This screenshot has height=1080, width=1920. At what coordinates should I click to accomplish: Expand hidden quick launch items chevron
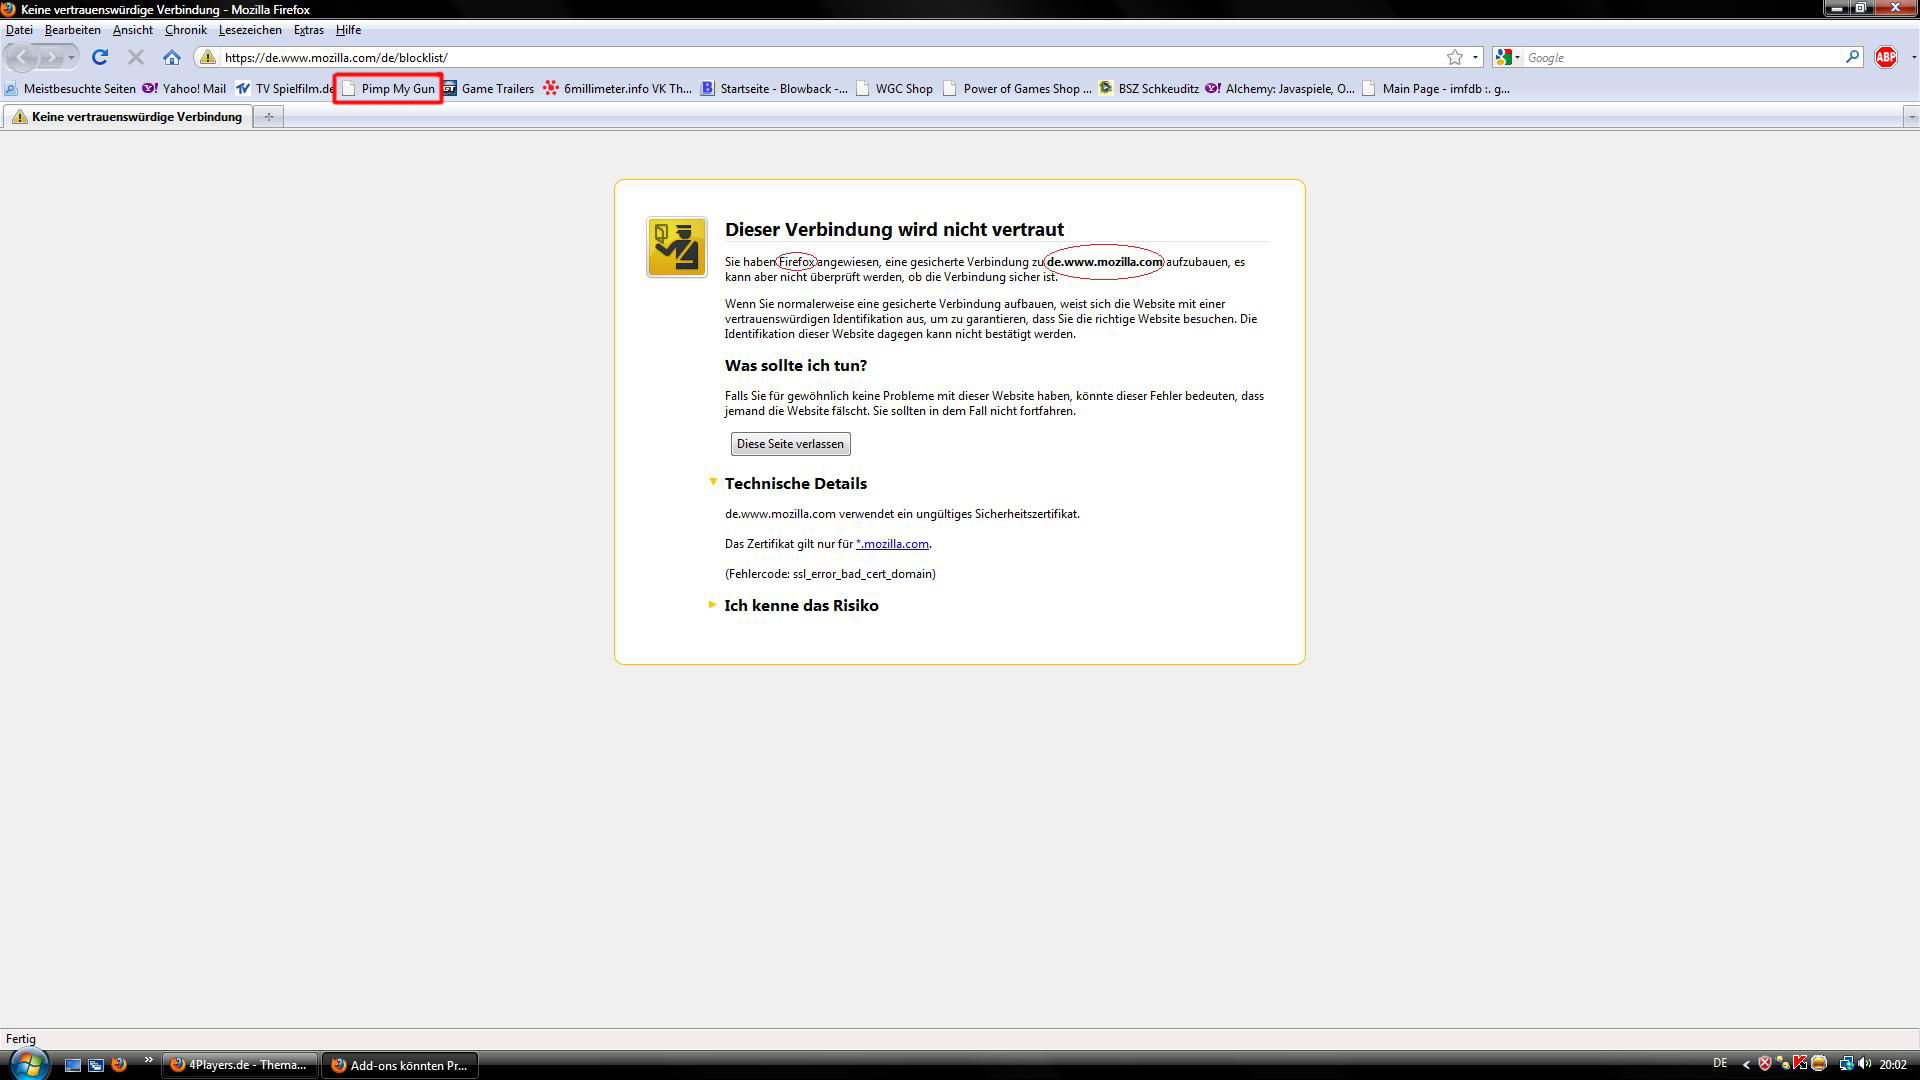tap(149, 1060)
